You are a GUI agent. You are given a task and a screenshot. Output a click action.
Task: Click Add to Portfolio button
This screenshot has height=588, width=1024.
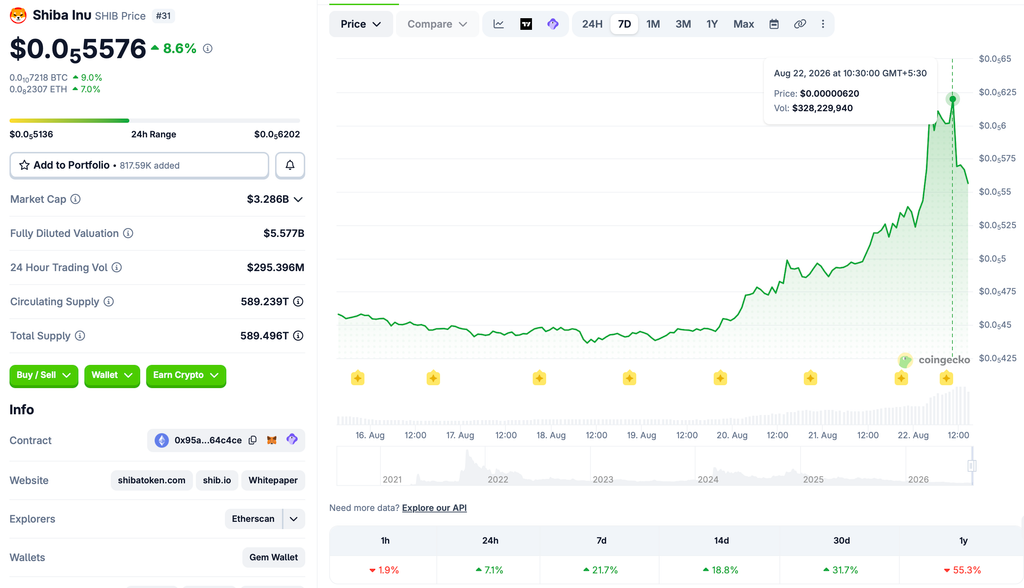coord(139,165)
